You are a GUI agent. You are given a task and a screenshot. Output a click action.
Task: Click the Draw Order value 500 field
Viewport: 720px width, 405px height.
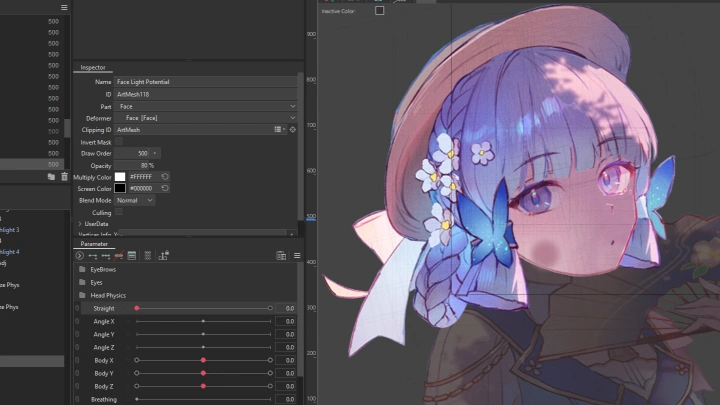tap(132, 153)
